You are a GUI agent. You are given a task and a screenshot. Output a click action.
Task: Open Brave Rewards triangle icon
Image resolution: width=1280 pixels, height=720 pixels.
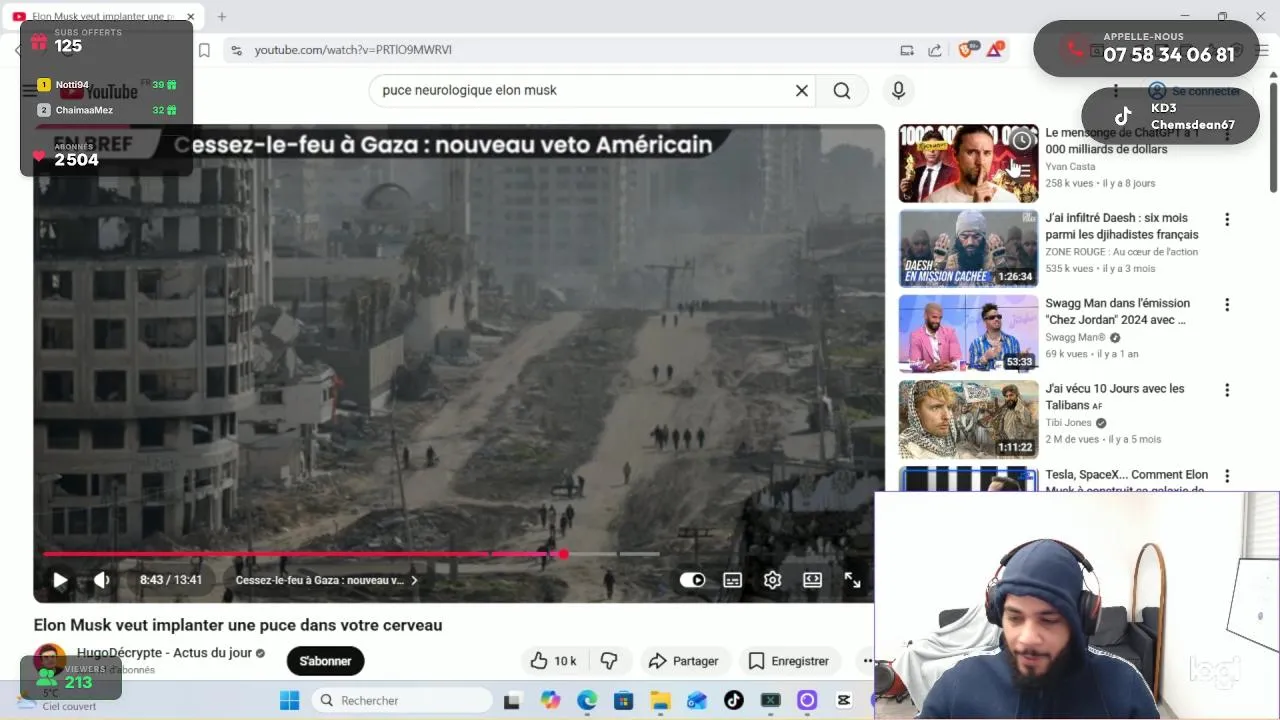(995, 50)
